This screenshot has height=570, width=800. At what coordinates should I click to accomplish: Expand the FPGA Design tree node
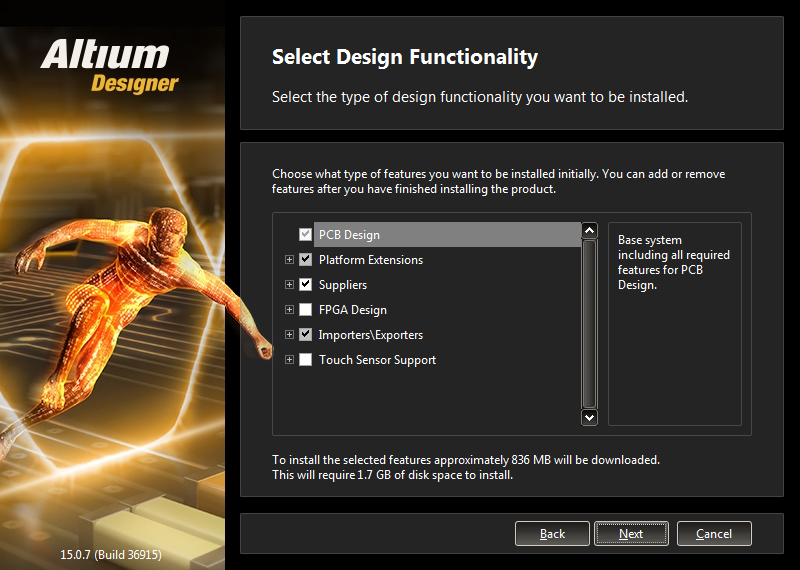pos(289,309)
